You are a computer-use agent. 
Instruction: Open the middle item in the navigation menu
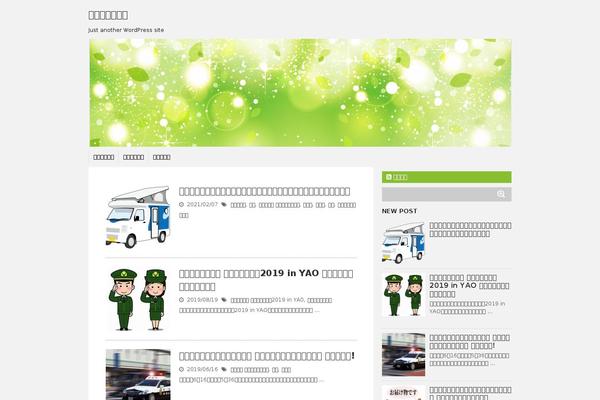coord(134,157)
